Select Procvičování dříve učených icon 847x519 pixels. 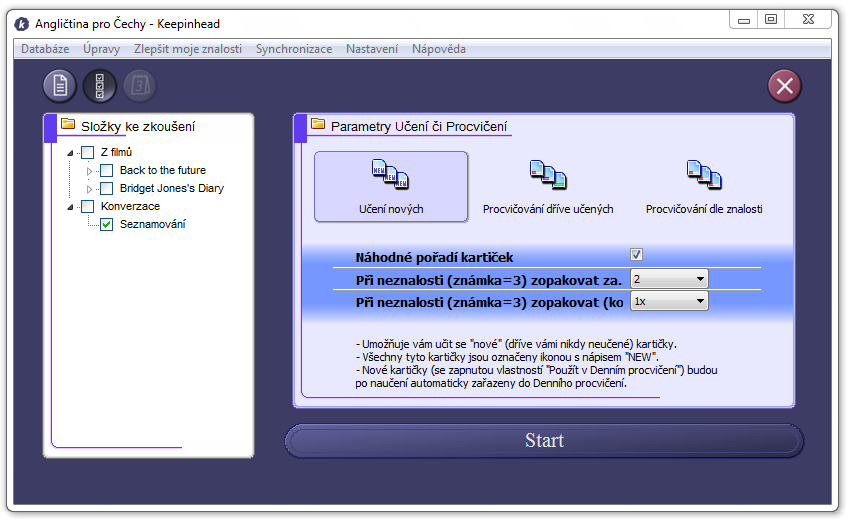pos(548,174)
